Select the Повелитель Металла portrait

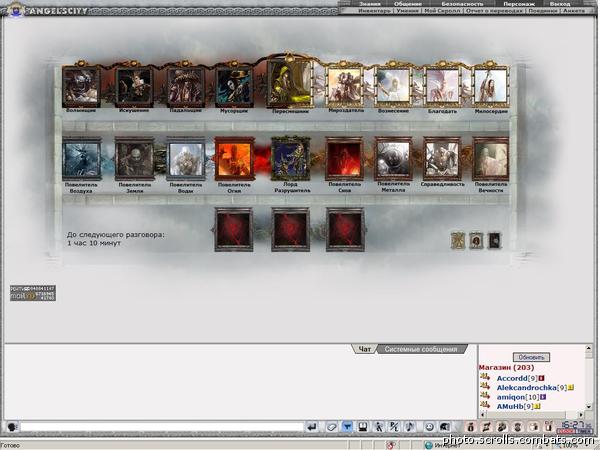click(x=393, y=159)
